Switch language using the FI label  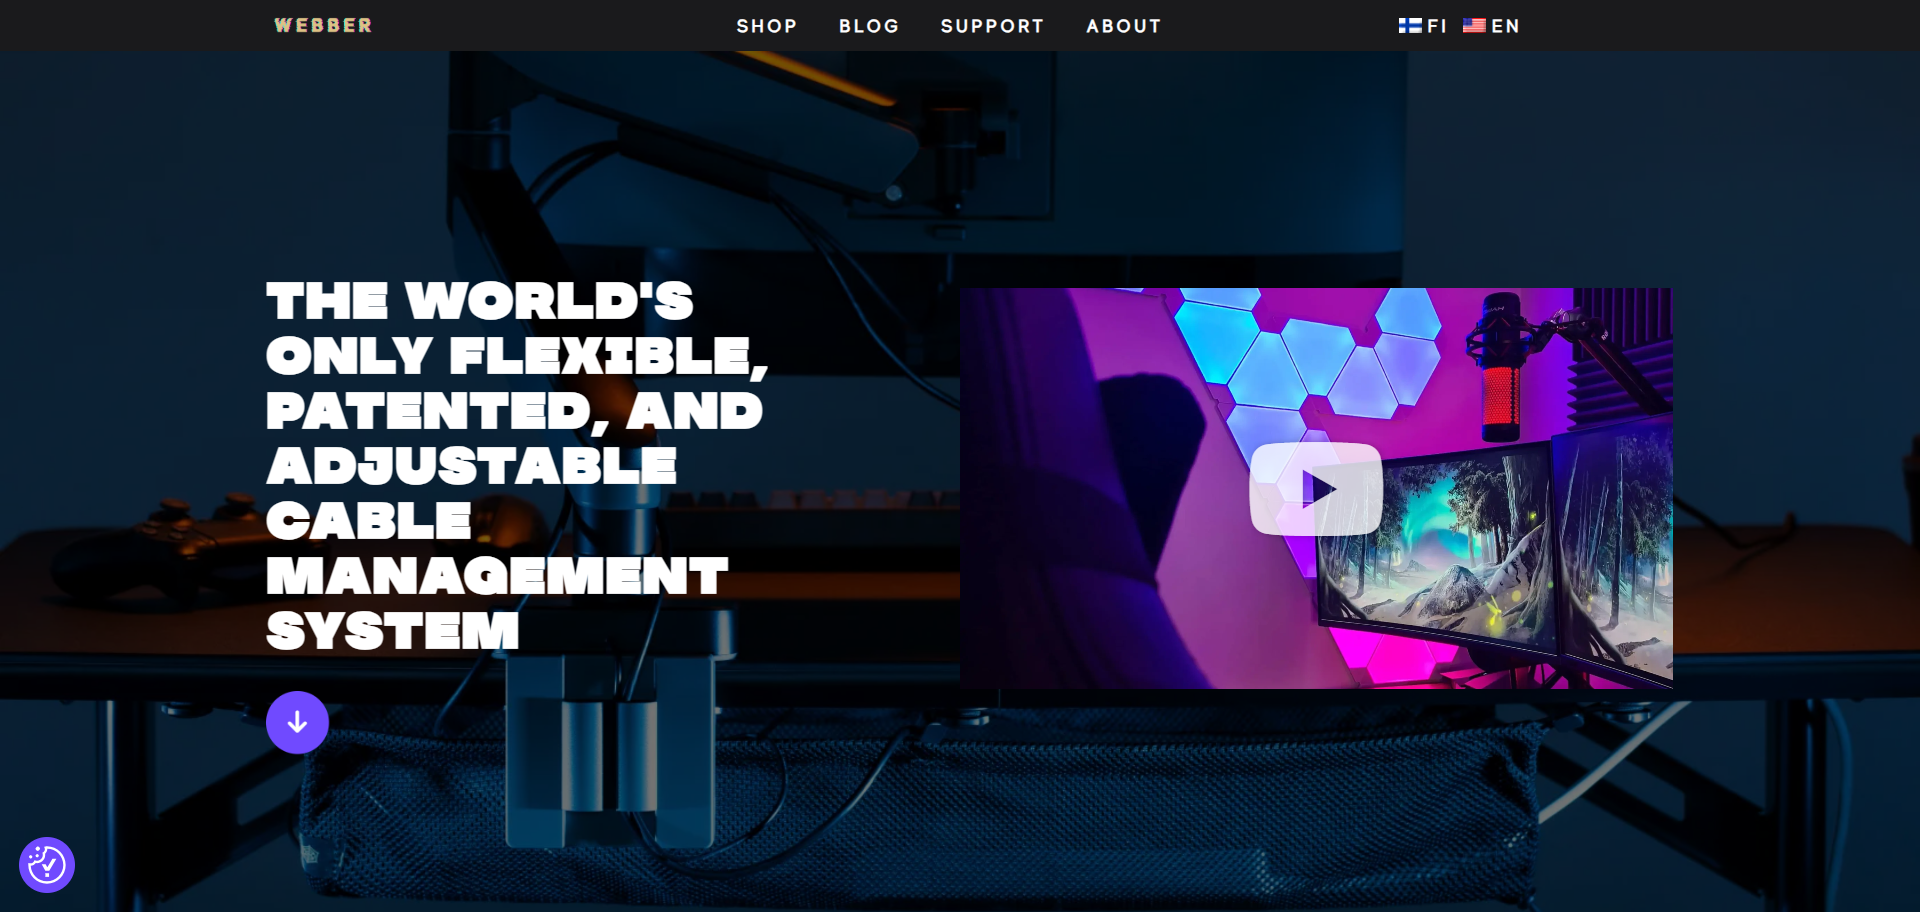pos(1437,27)
